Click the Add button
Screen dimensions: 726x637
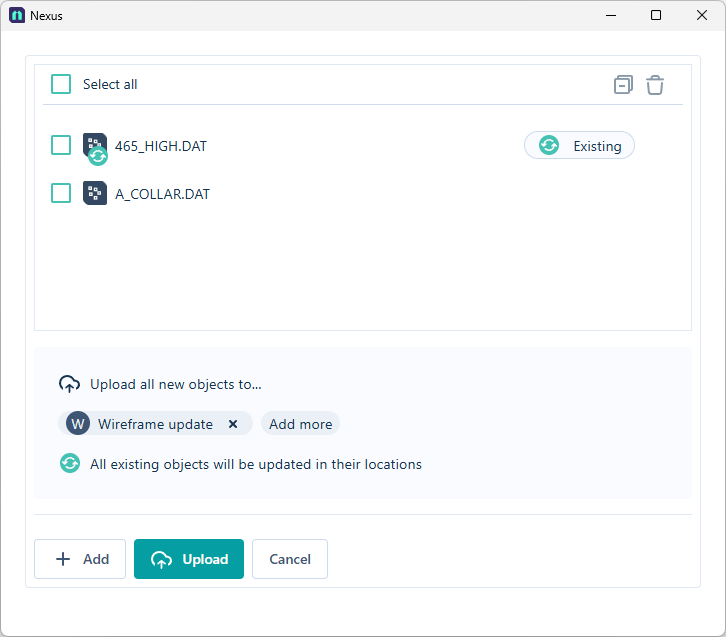[80, 559]
